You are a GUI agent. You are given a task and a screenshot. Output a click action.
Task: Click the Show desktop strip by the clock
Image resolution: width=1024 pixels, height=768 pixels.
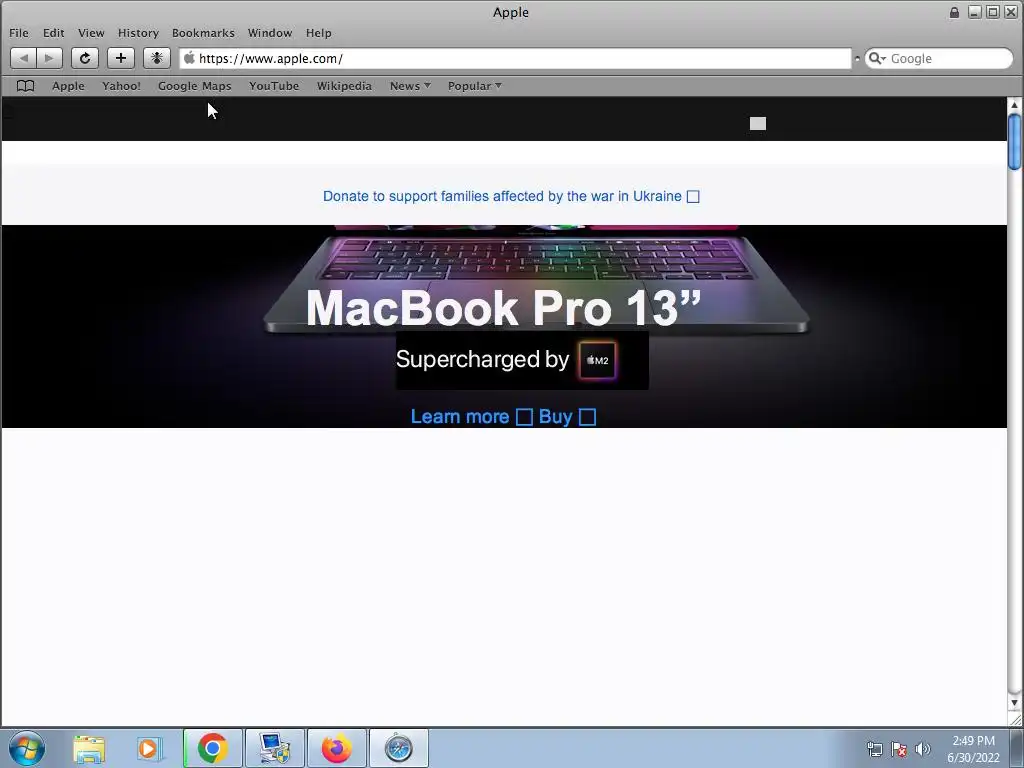[1017, 748]
